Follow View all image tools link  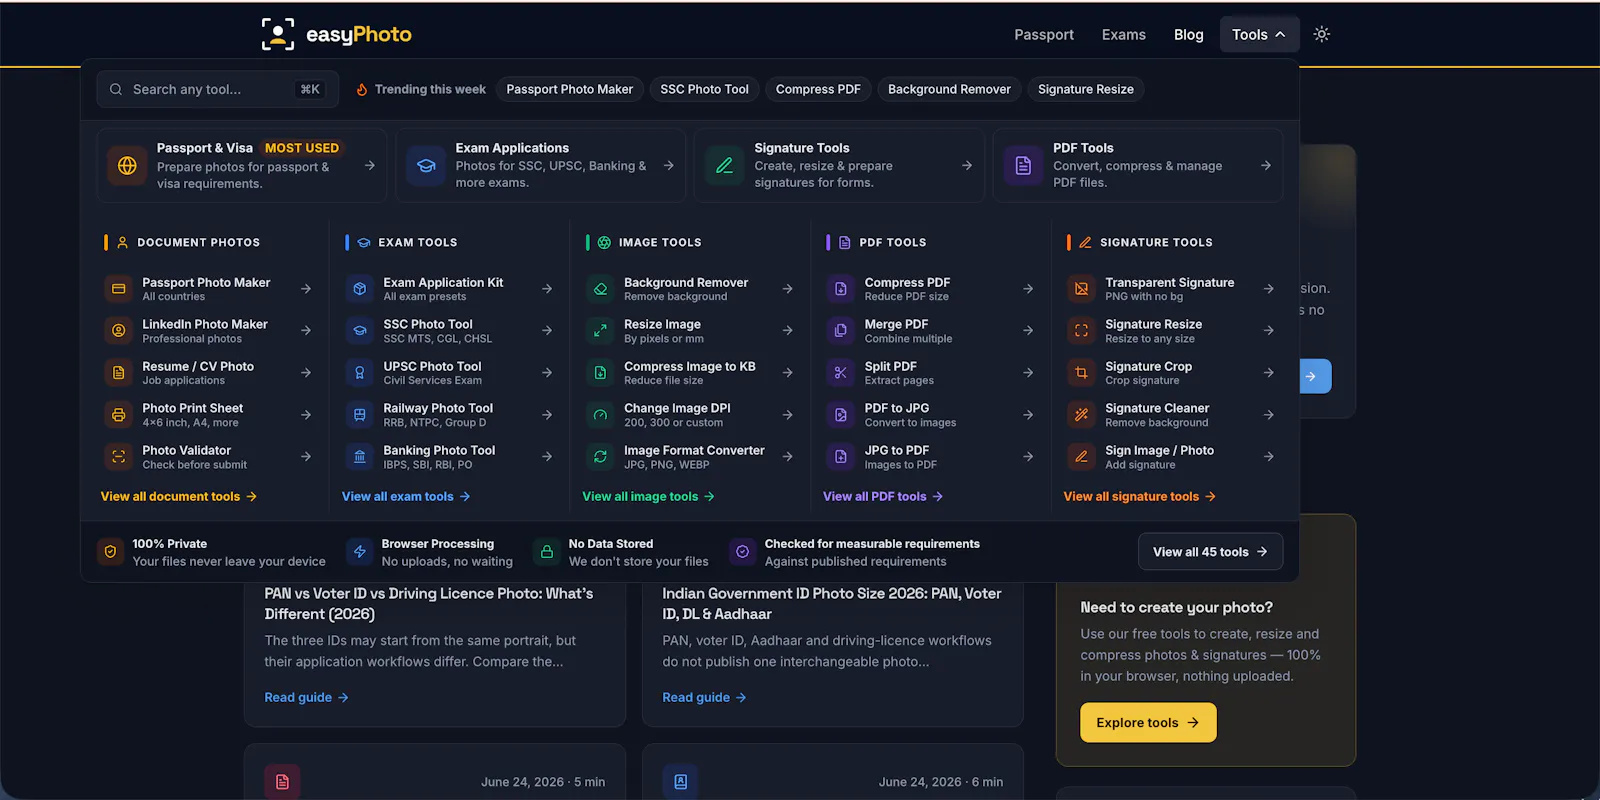(x=649, y=496)
